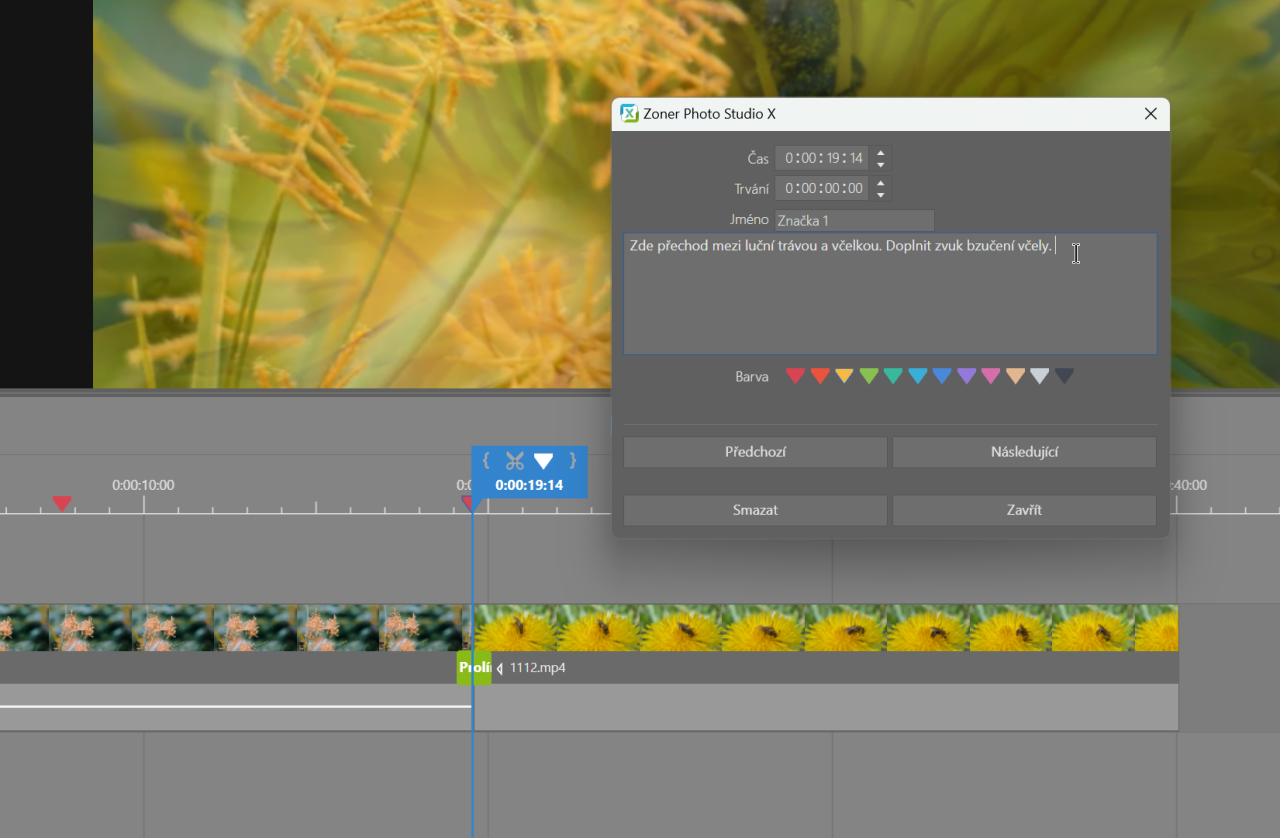The width and height of the screenshot is (1280, 838).
Task: Select the 1112.mp4 clip label
Action: pyautogui.click(x=538, y=668)
